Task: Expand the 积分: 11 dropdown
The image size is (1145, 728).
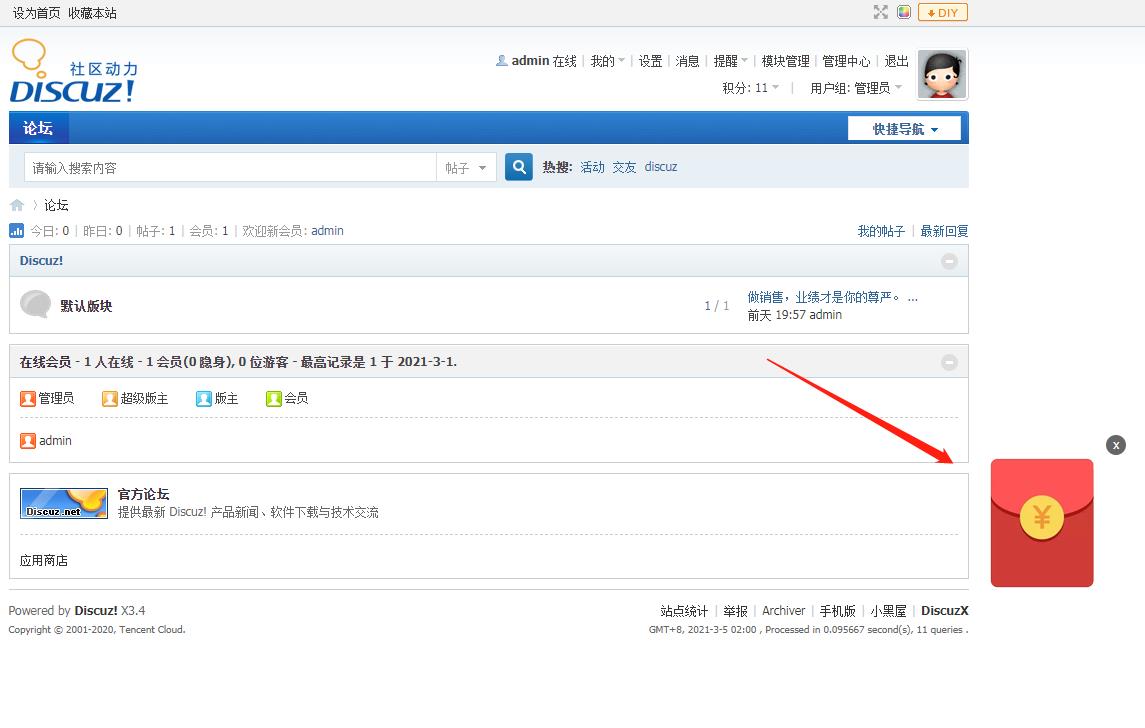Action: [751, 88]
